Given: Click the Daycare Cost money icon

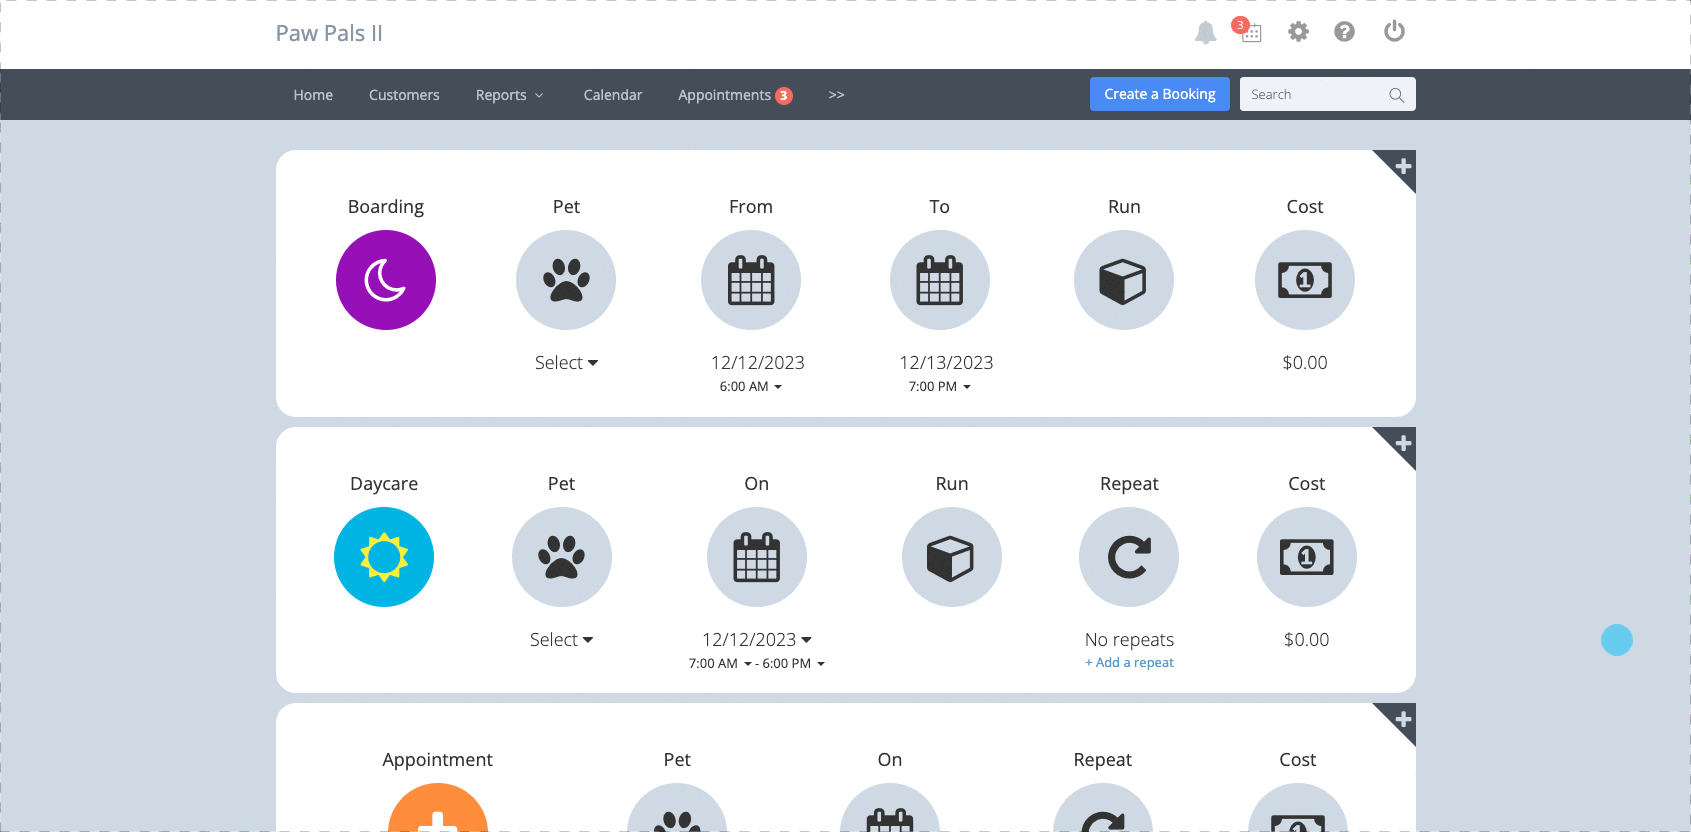Looking at the screenshot, I should pyautogui.click(x=1307, y=557).
